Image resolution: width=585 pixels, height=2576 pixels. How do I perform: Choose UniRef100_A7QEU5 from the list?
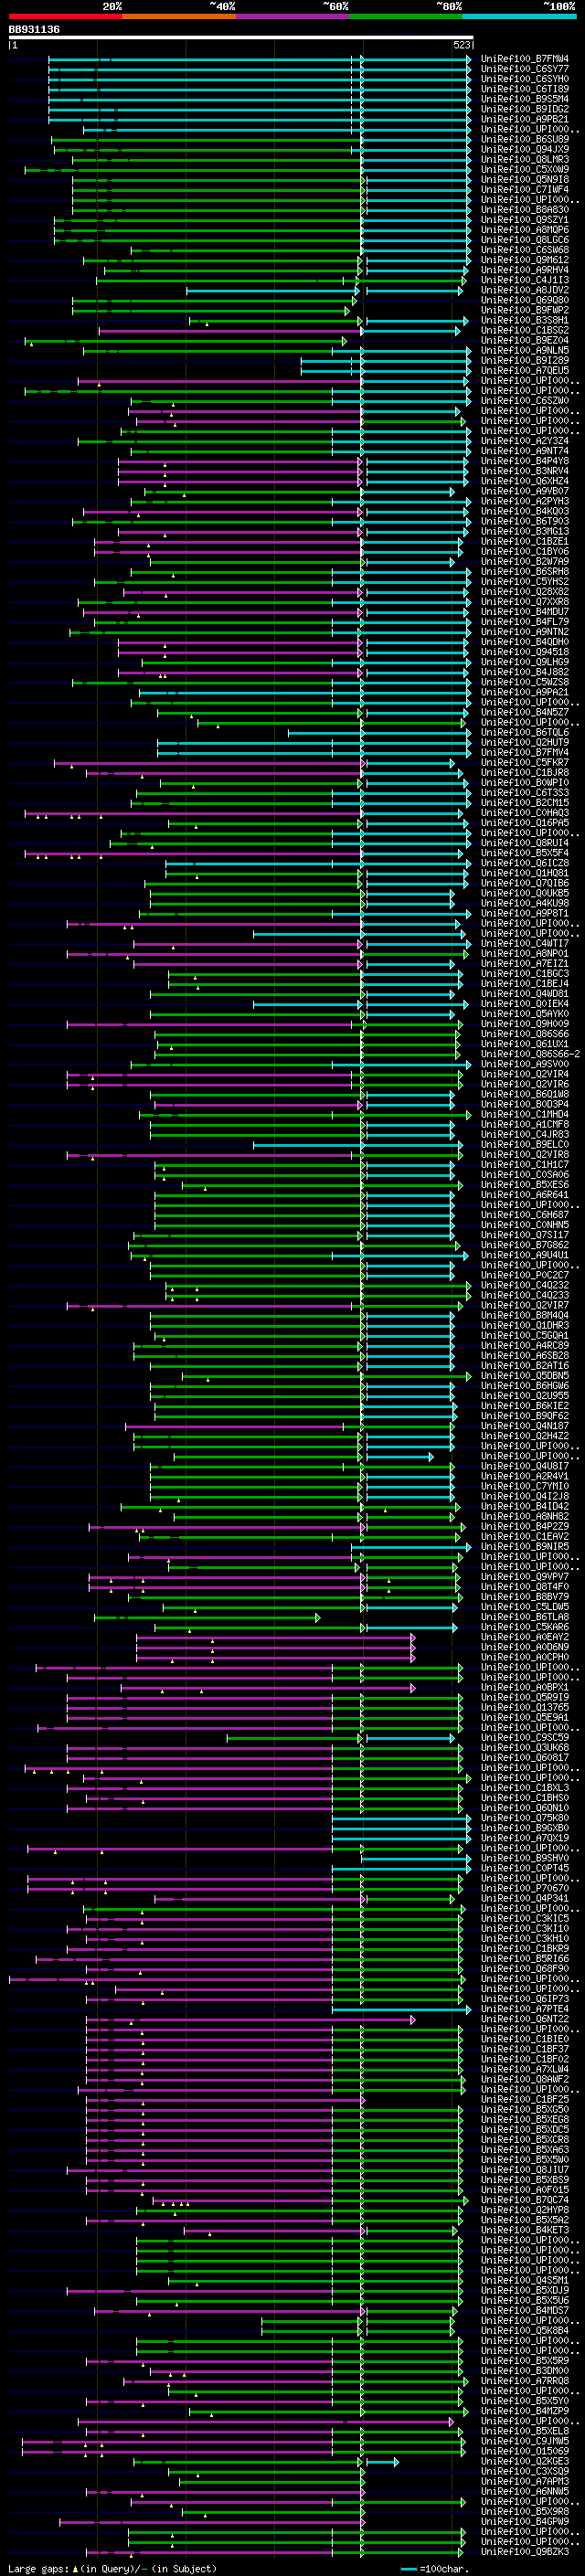[525, 370]
